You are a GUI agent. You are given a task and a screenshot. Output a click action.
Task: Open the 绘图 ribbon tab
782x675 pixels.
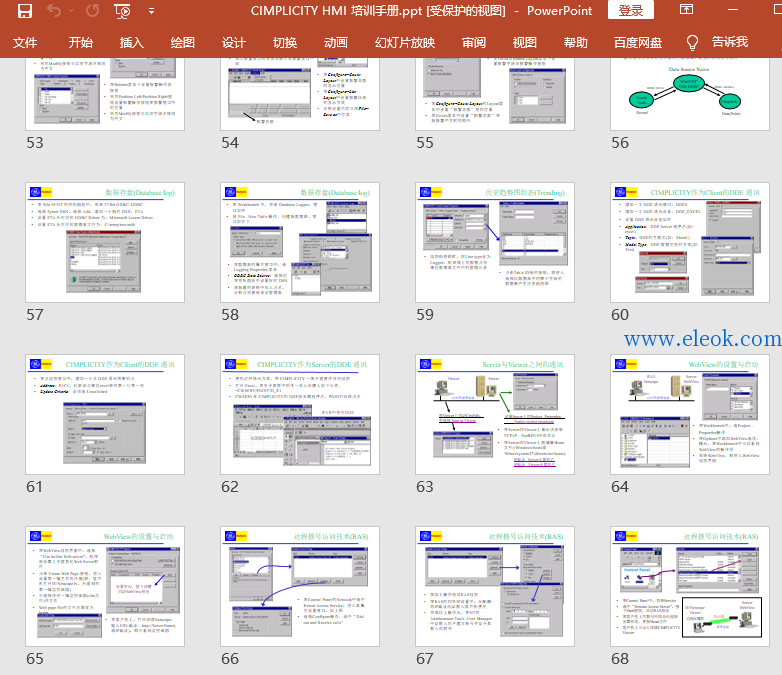(x=183, y=43)
